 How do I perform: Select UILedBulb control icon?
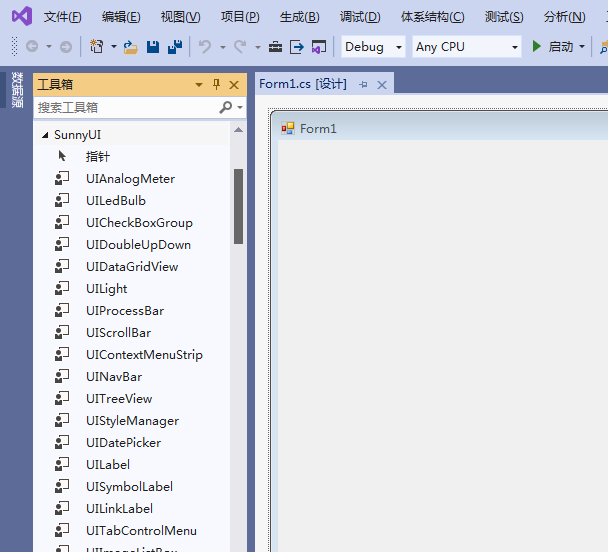tap(62, 200)
